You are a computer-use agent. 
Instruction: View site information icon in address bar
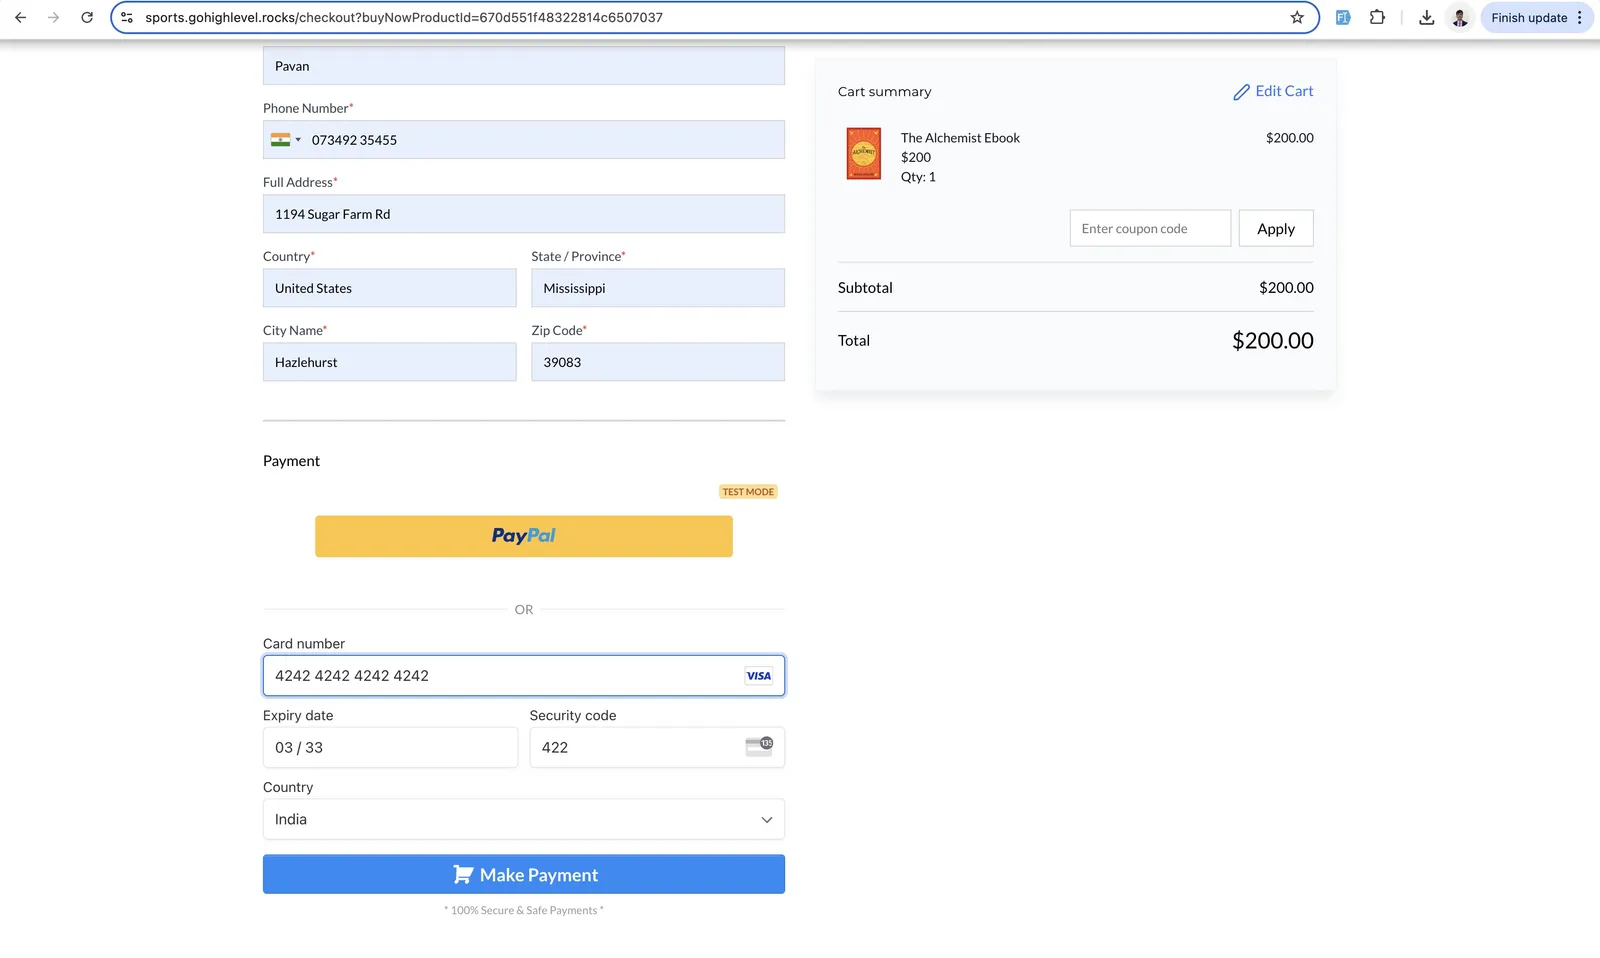(127, 17)
